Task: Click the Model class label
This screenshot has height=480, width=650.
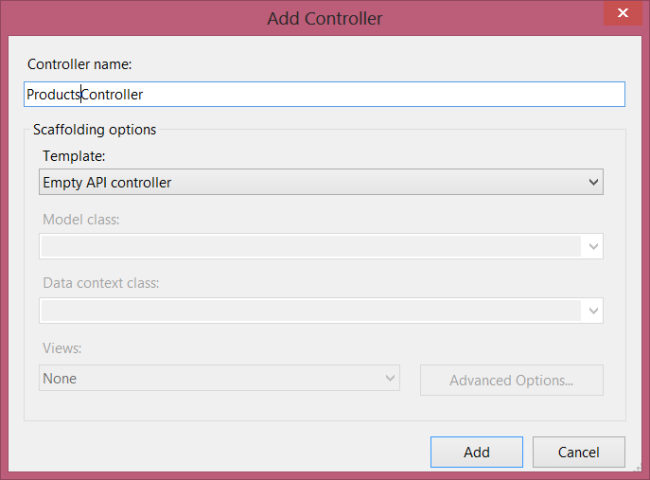Action: (81, 219)
